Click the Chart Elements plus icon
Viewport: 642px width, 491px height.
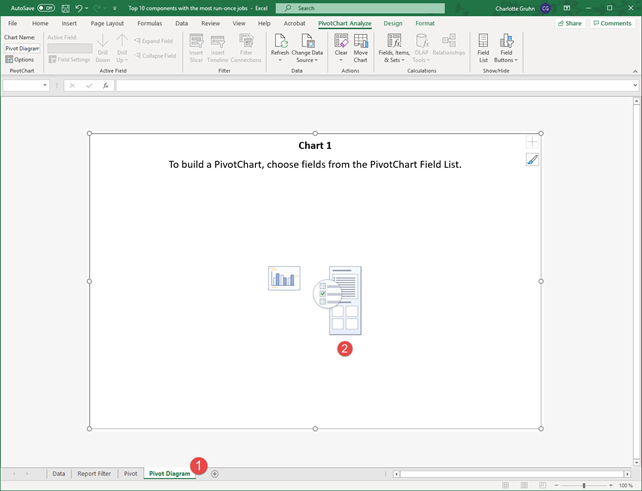pyautogui.click(x=532, y=142)
